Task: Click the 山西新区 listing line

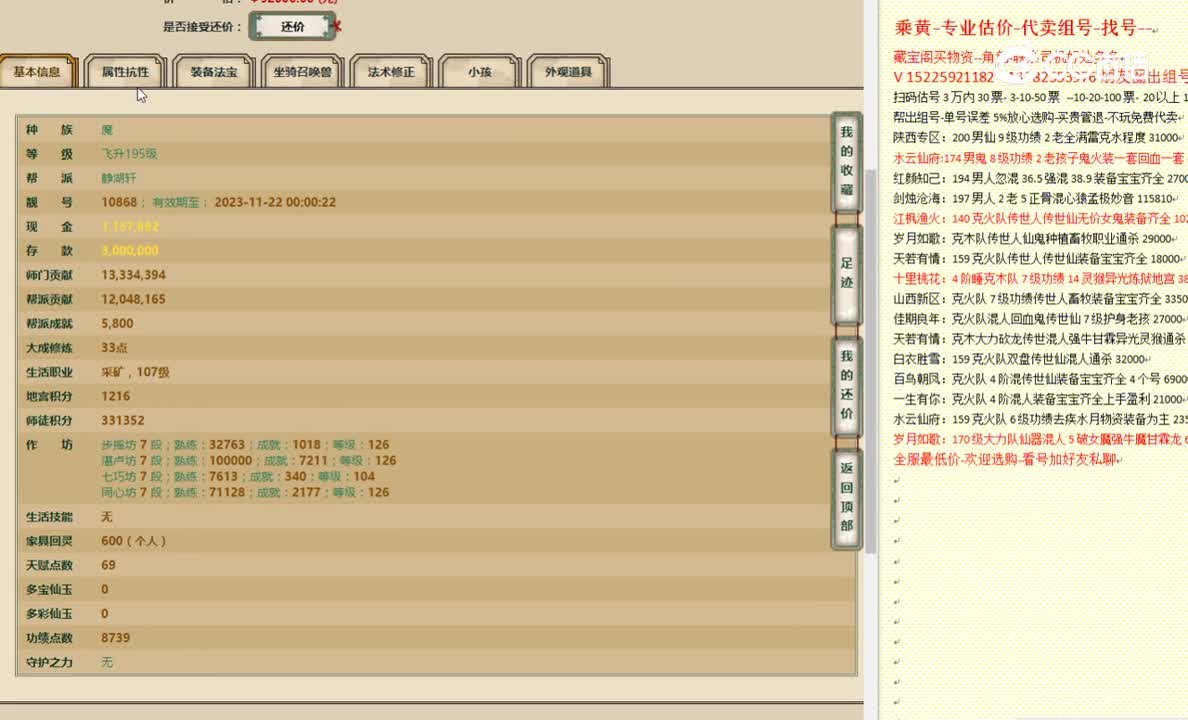Action: [1041, 299]
